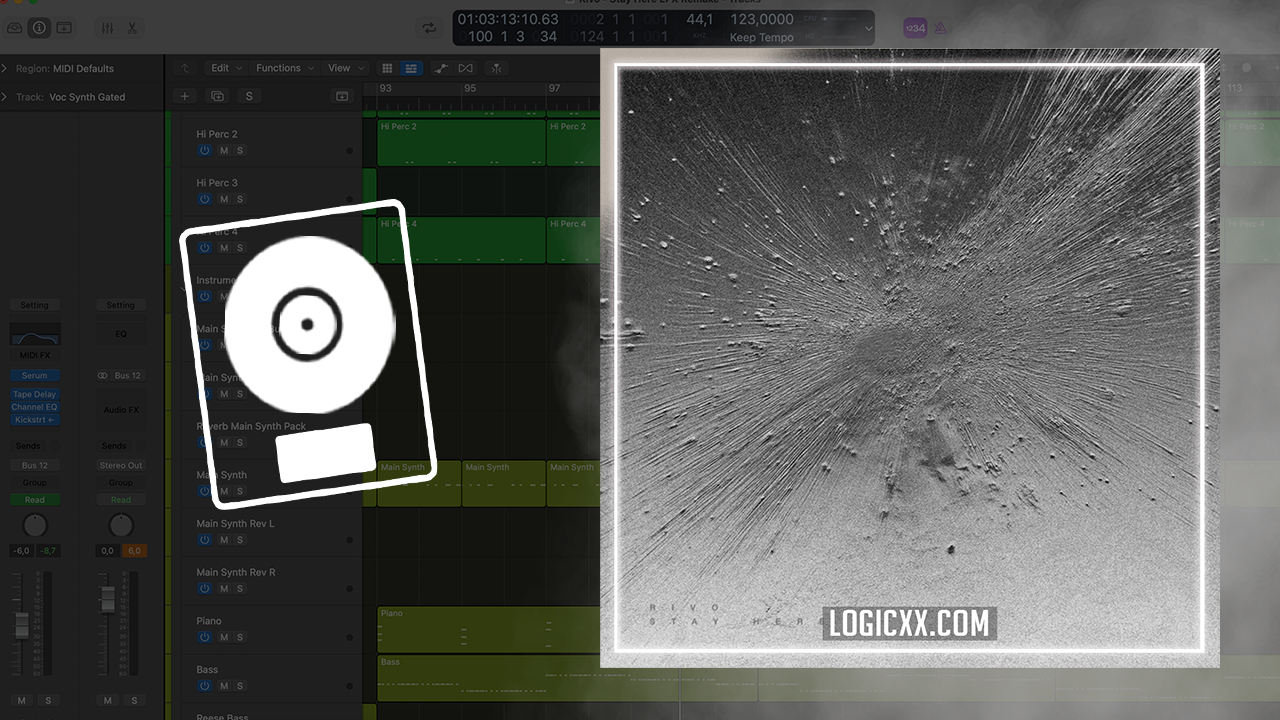Switch to the list tracks view icon
Screen dimensions: 1280x720
(x=411, y=68)
